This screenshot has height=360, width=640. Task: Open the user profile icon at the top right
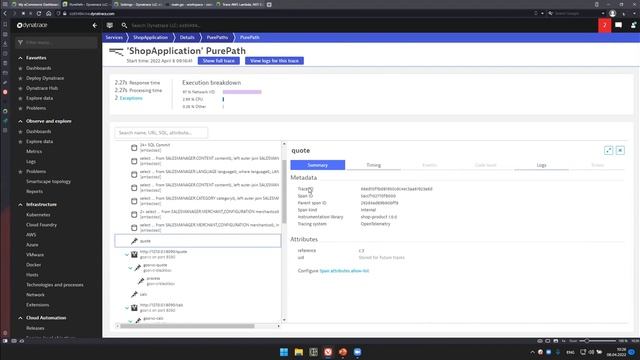(633, 25)
